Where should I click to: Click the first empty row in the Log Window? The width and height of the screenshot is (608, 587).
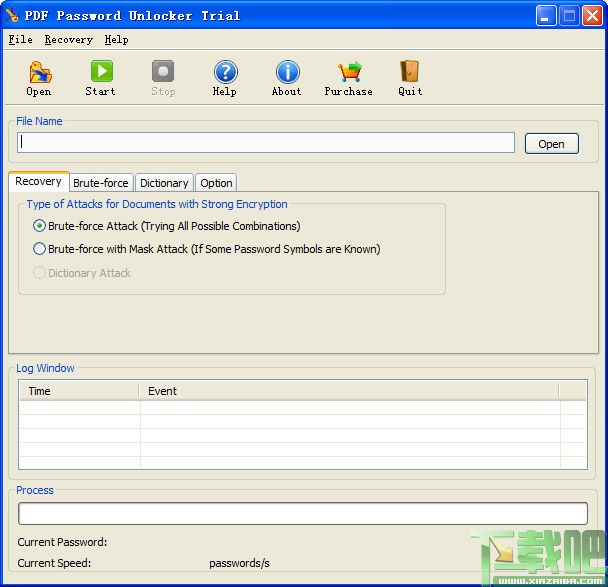point(303,407)
